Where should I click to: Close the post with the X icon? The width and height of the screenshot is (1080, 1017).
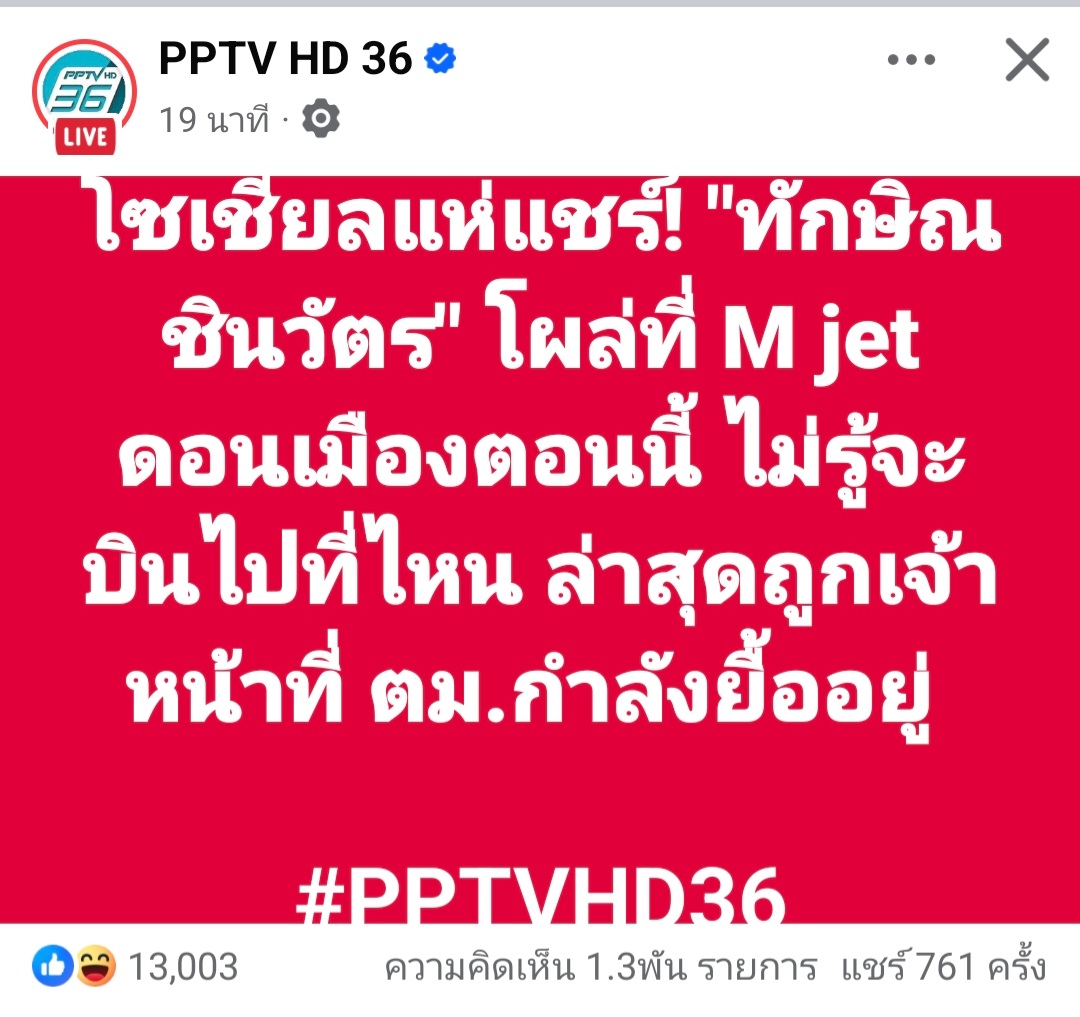click(1027, 60)
